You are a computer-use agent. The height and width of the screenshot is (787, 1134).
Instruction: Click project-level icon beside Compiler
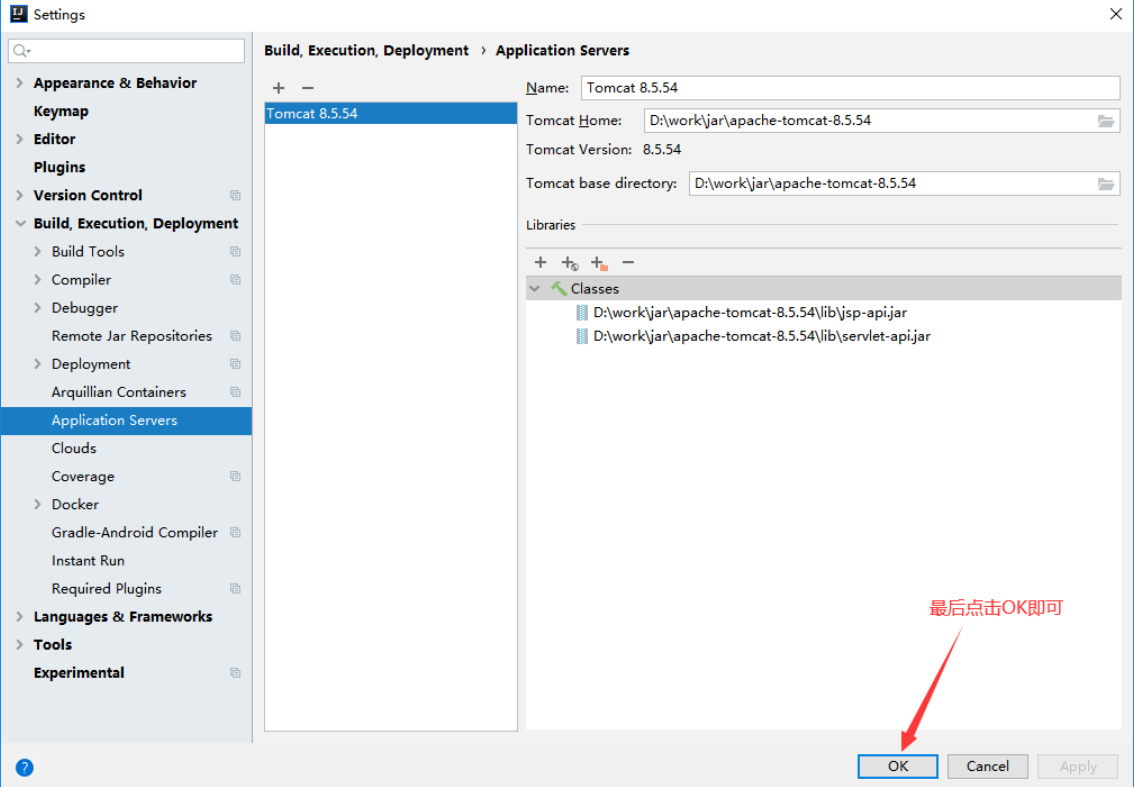[x=235, y=280]
